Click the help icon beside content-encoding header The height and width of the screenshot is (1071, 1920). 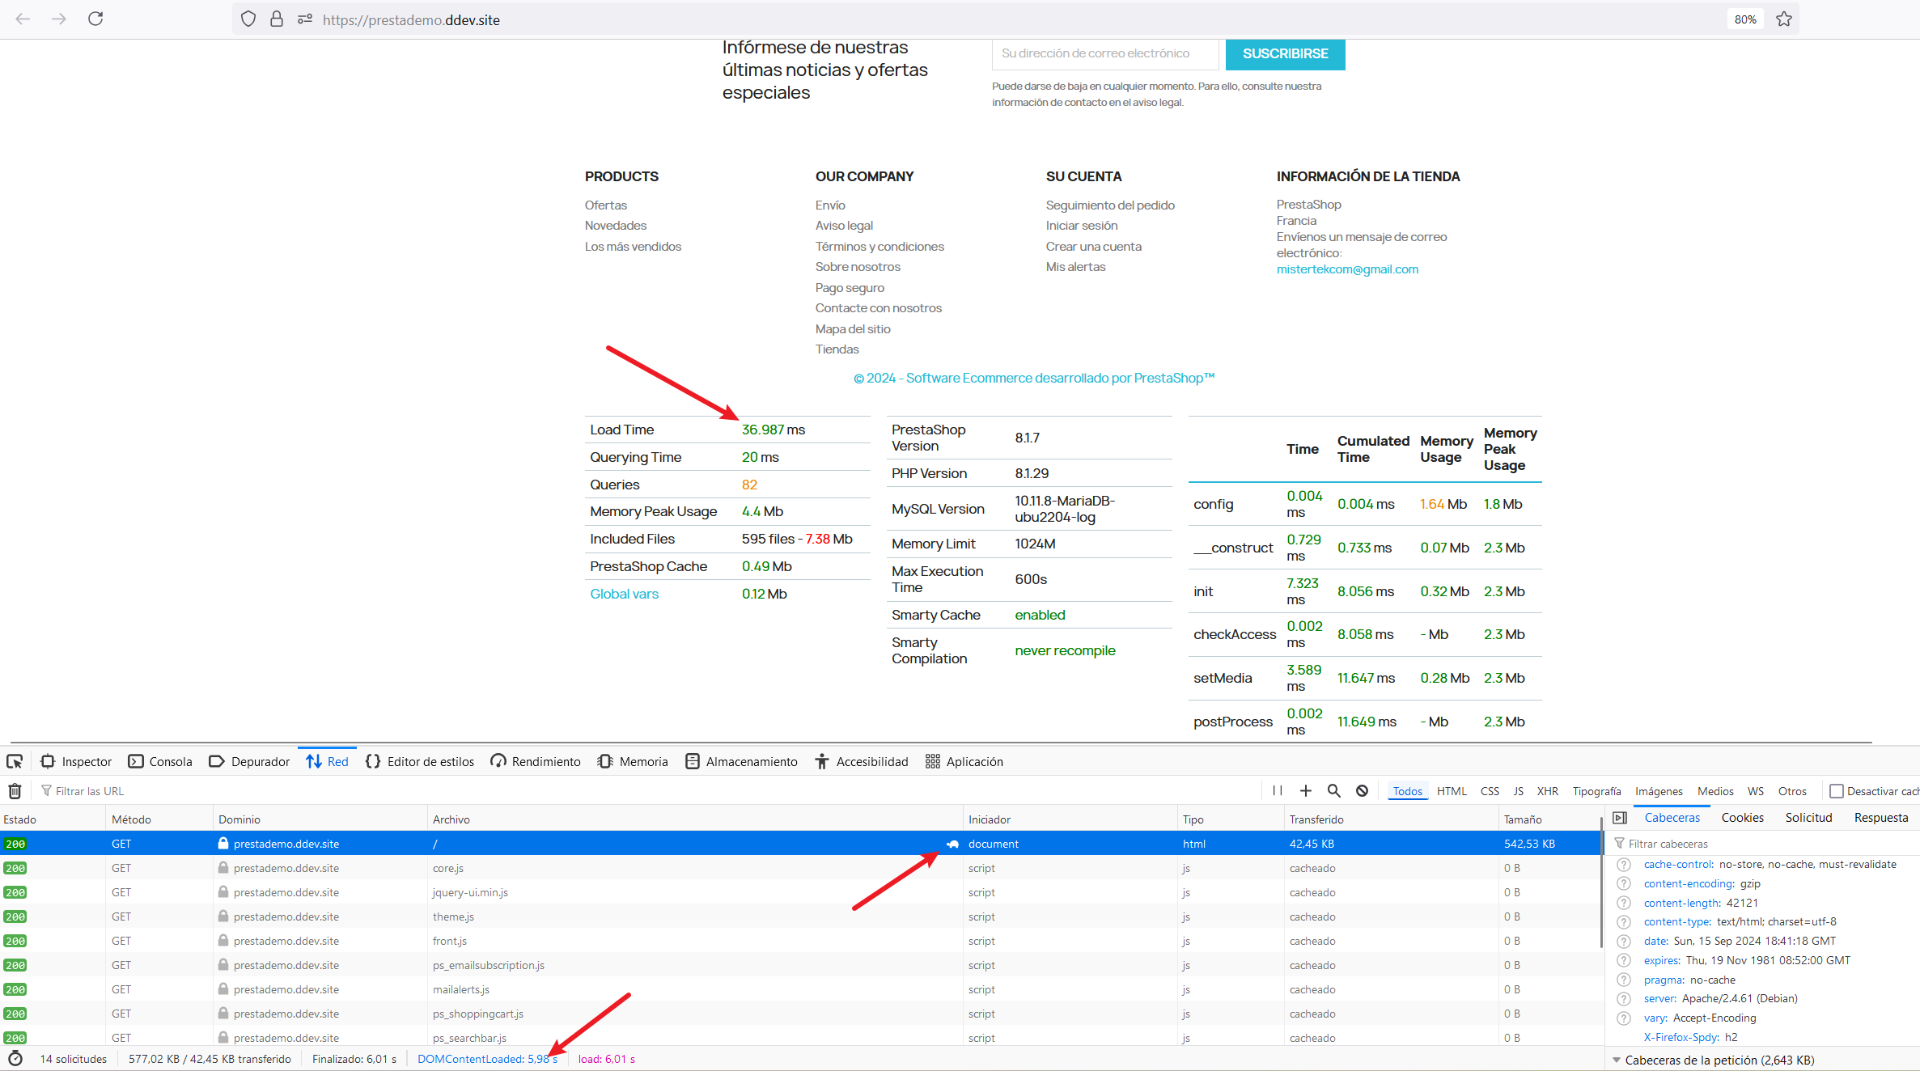1624,884
